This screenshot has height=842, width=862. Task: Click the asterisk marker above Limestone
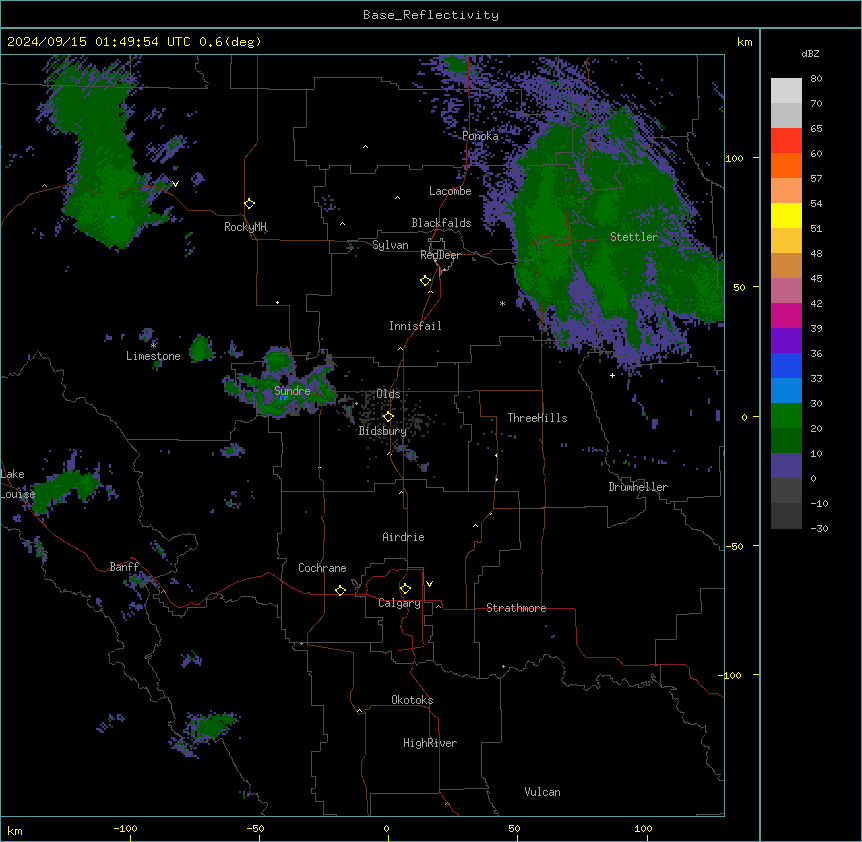tap(153, 345)
